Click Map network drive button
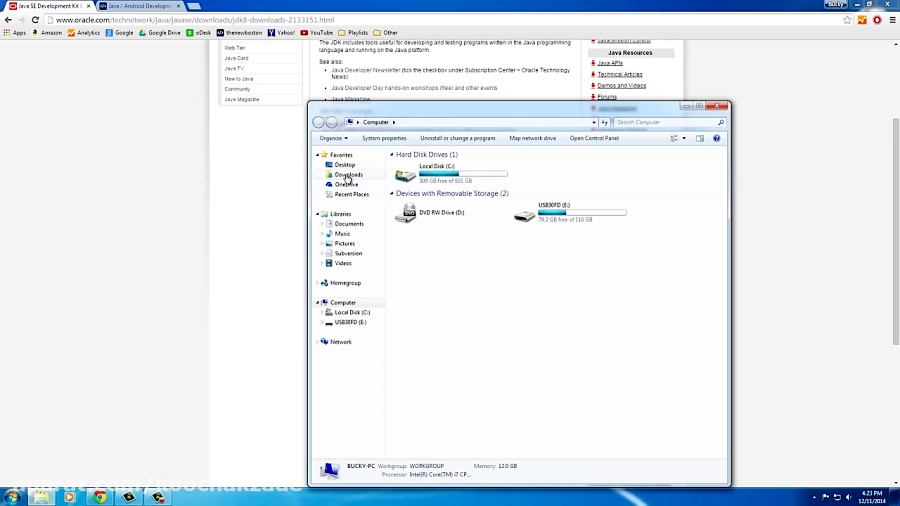The width and height of the screenshot is (900, 506). click(532, 138)
